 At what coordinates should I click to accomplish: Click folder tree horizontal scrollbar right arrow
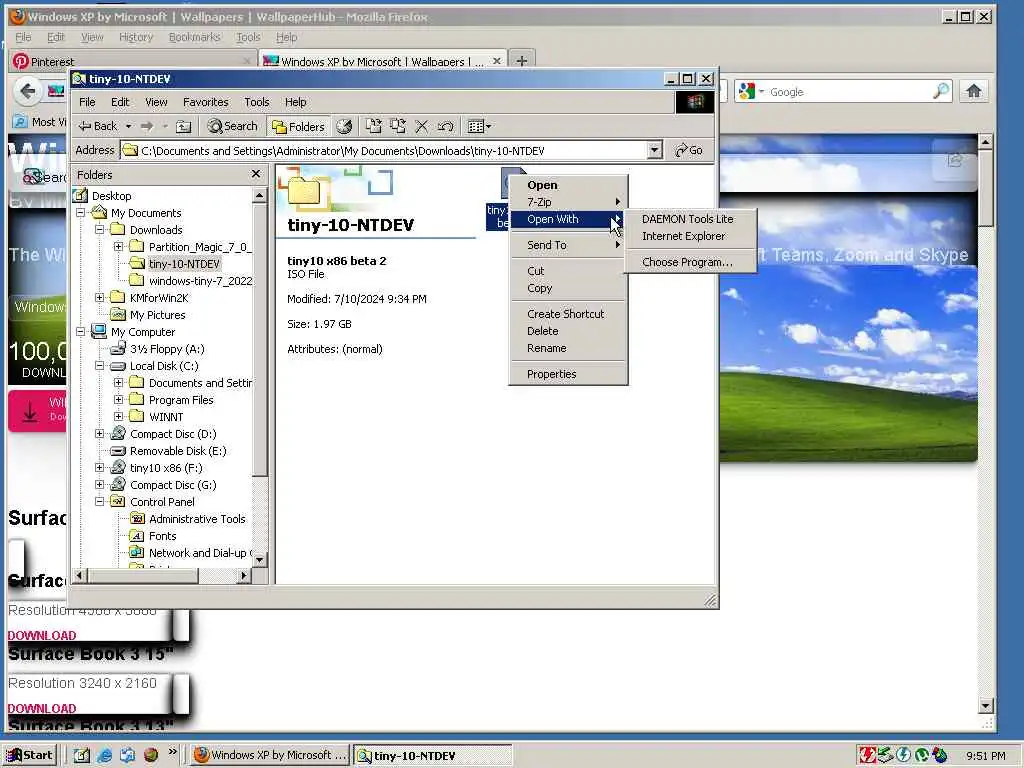pos(244,575)
